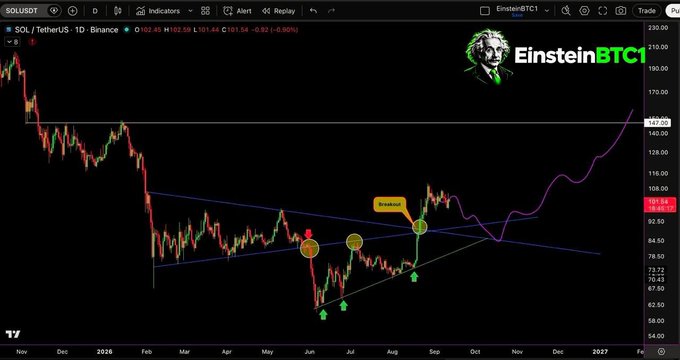The width and height of the screenshot is (680, 360).
Task: Click 128.00 on the price axis
Action: point(657,153)
